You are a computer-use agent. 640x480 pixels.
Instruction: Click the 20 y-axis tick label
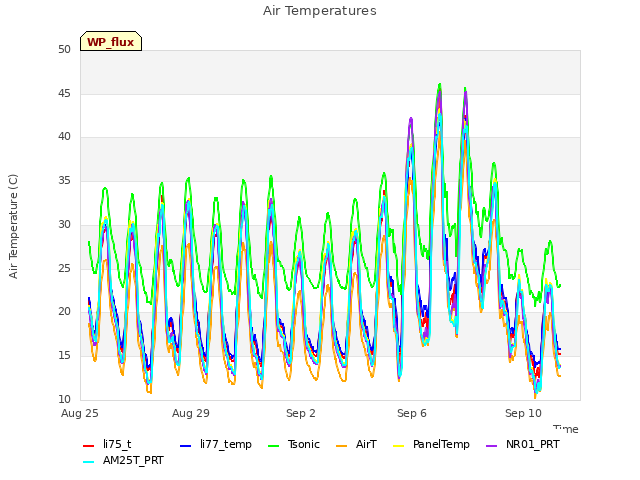point(64,312)
